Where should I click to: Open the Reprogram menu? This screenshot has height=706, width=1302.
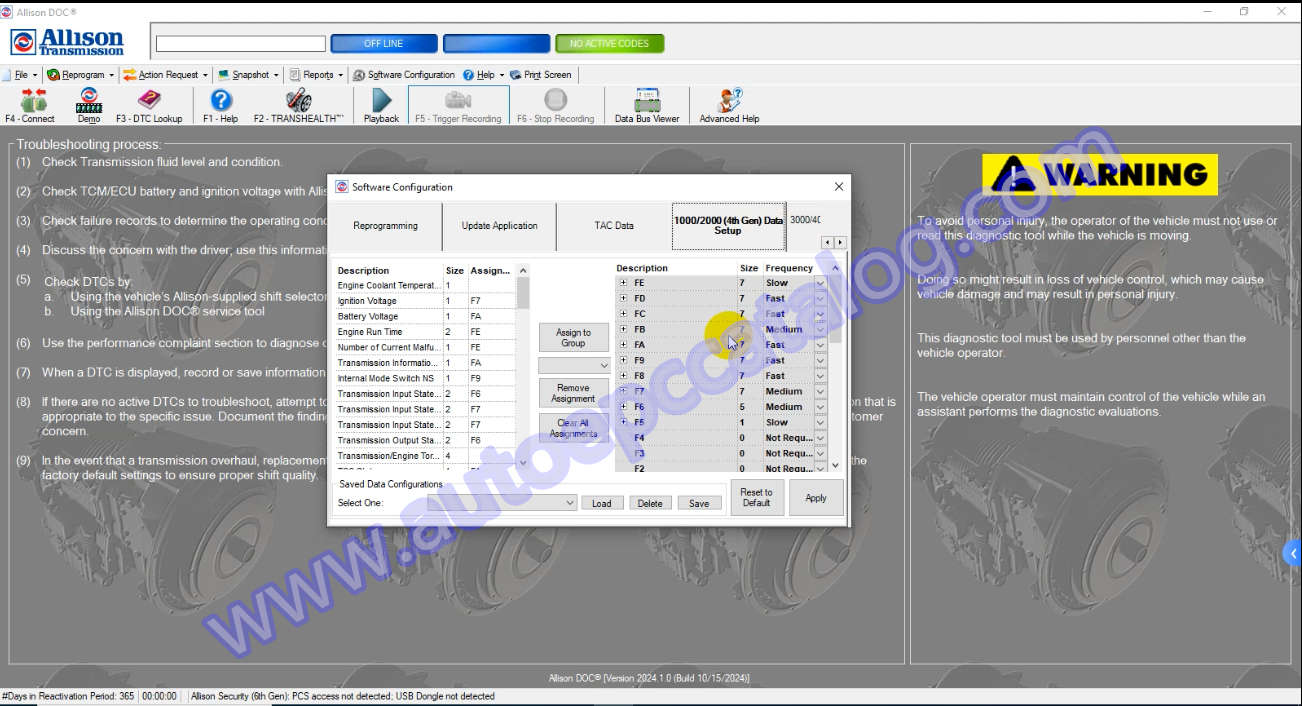(81, 75)
